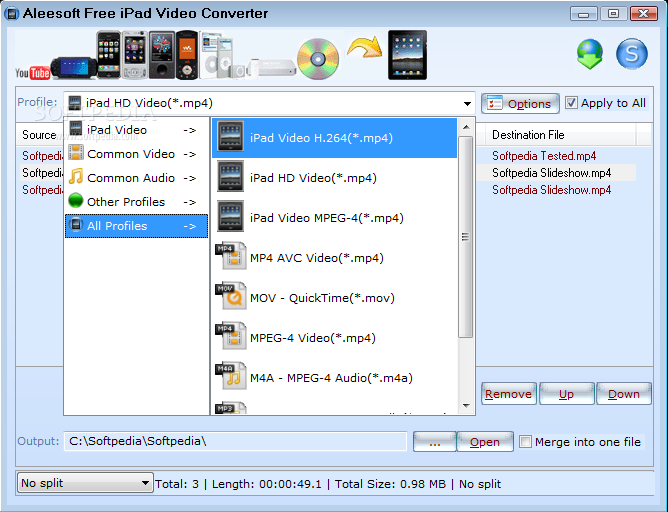Click the profile list scrollbar thumb
Screen dimensions: 668x512
pos(466,237)
